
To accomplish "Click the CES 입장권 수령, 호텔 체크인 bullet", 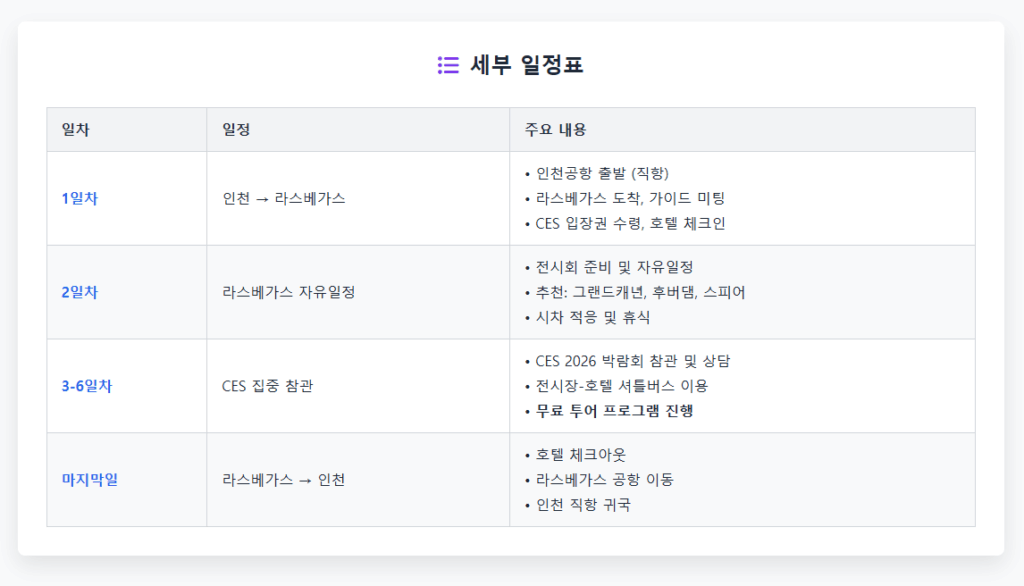I will point(625,223).
